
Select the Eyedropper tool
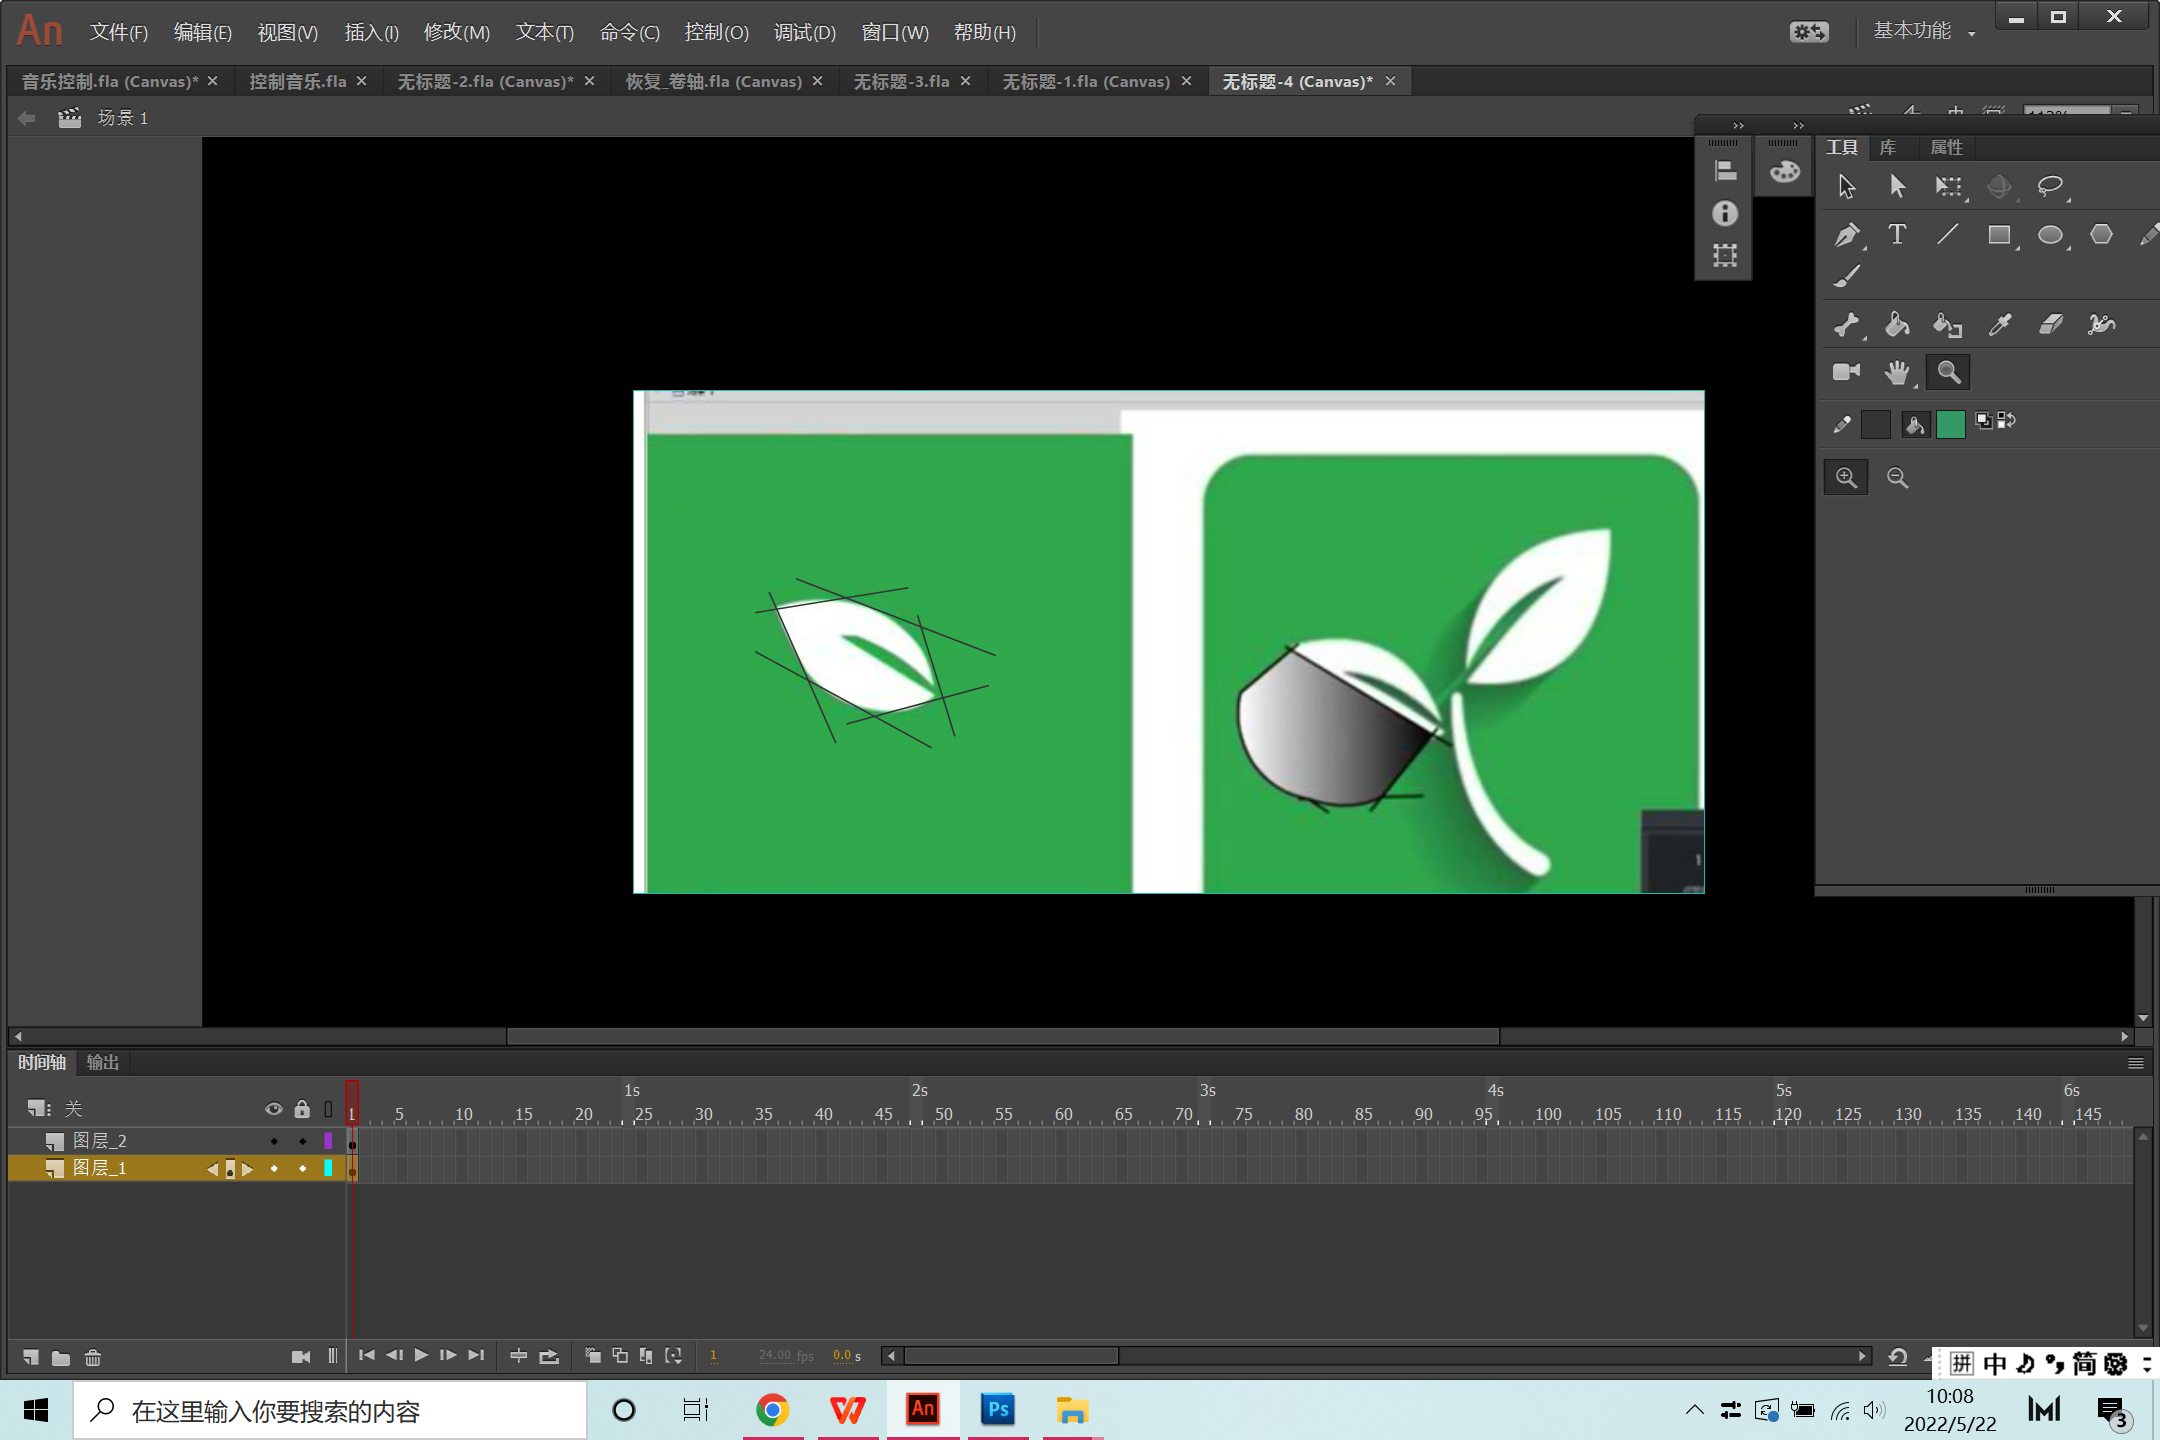(x=2000, y=324)
